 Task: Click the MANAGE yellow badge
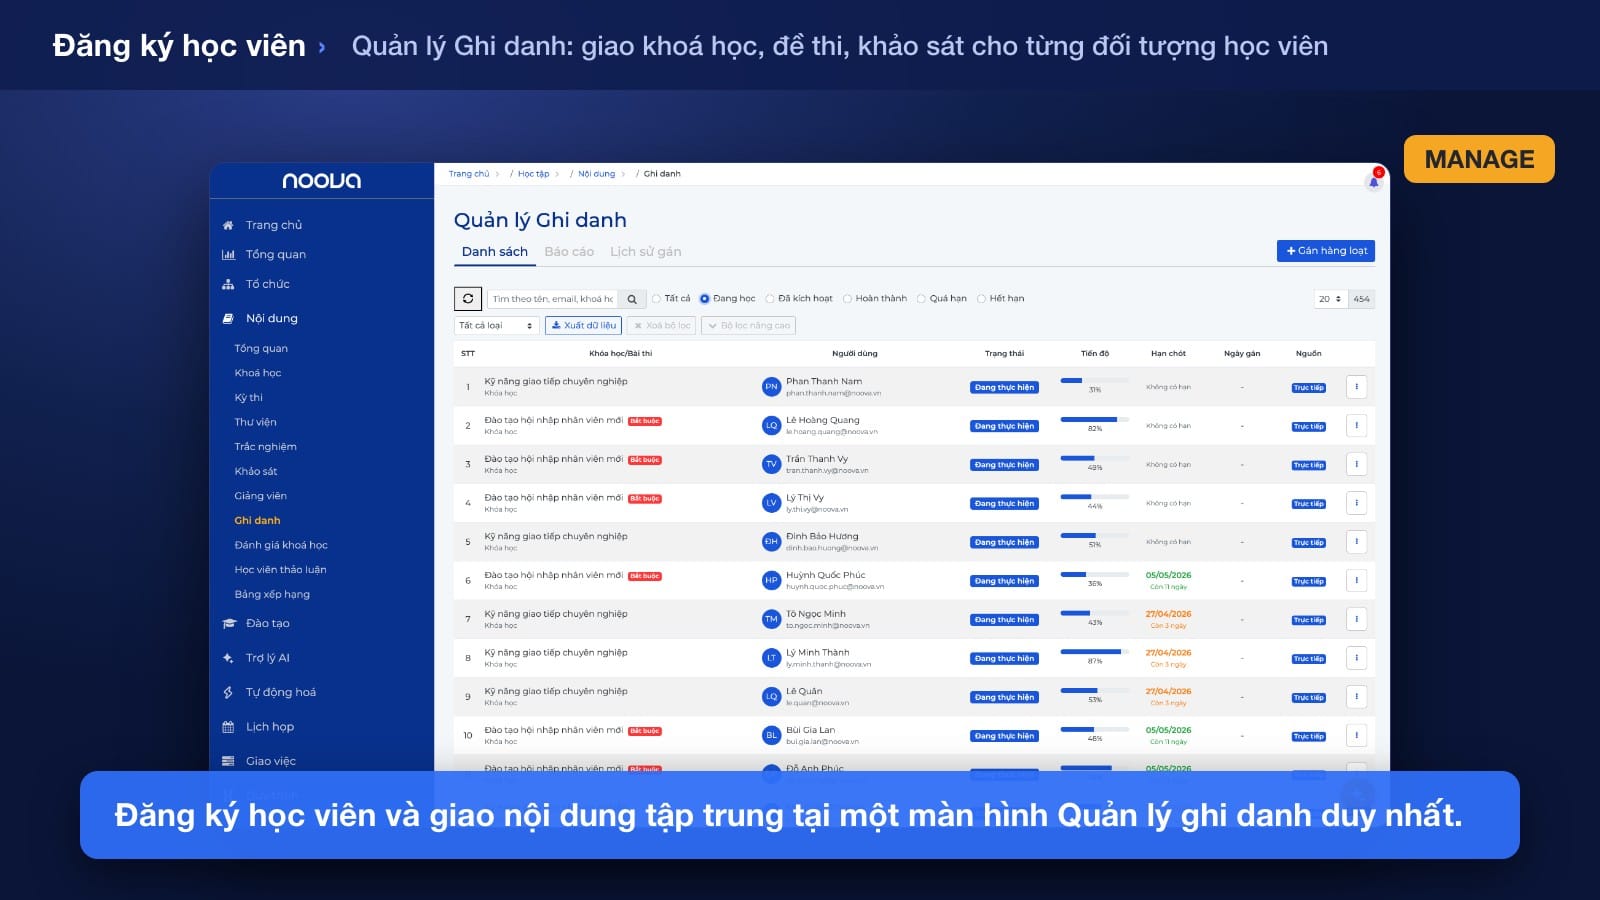[1479, 159]
